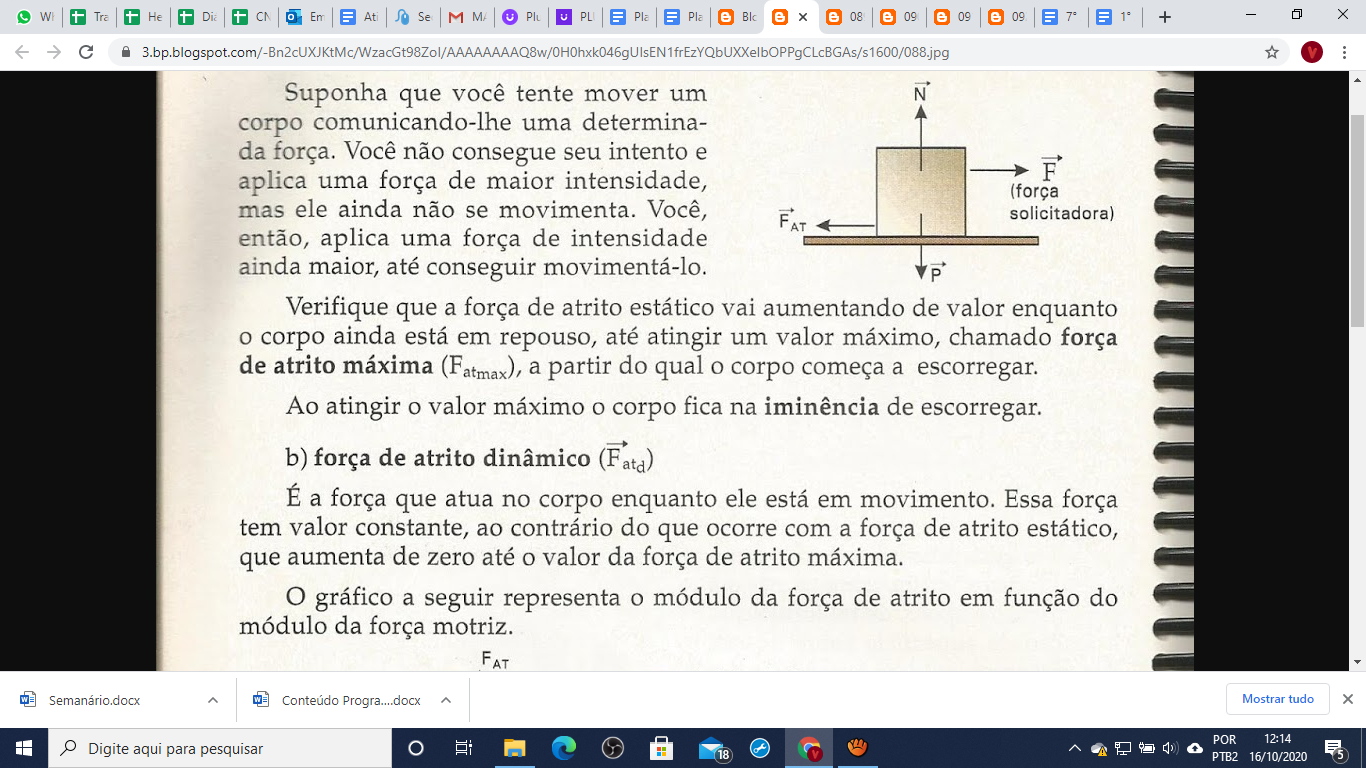This screenshot has height=768, width=1366.
Task: Switch to the 'Tra' spreadsheet tab
Action: tap(88, 17)
